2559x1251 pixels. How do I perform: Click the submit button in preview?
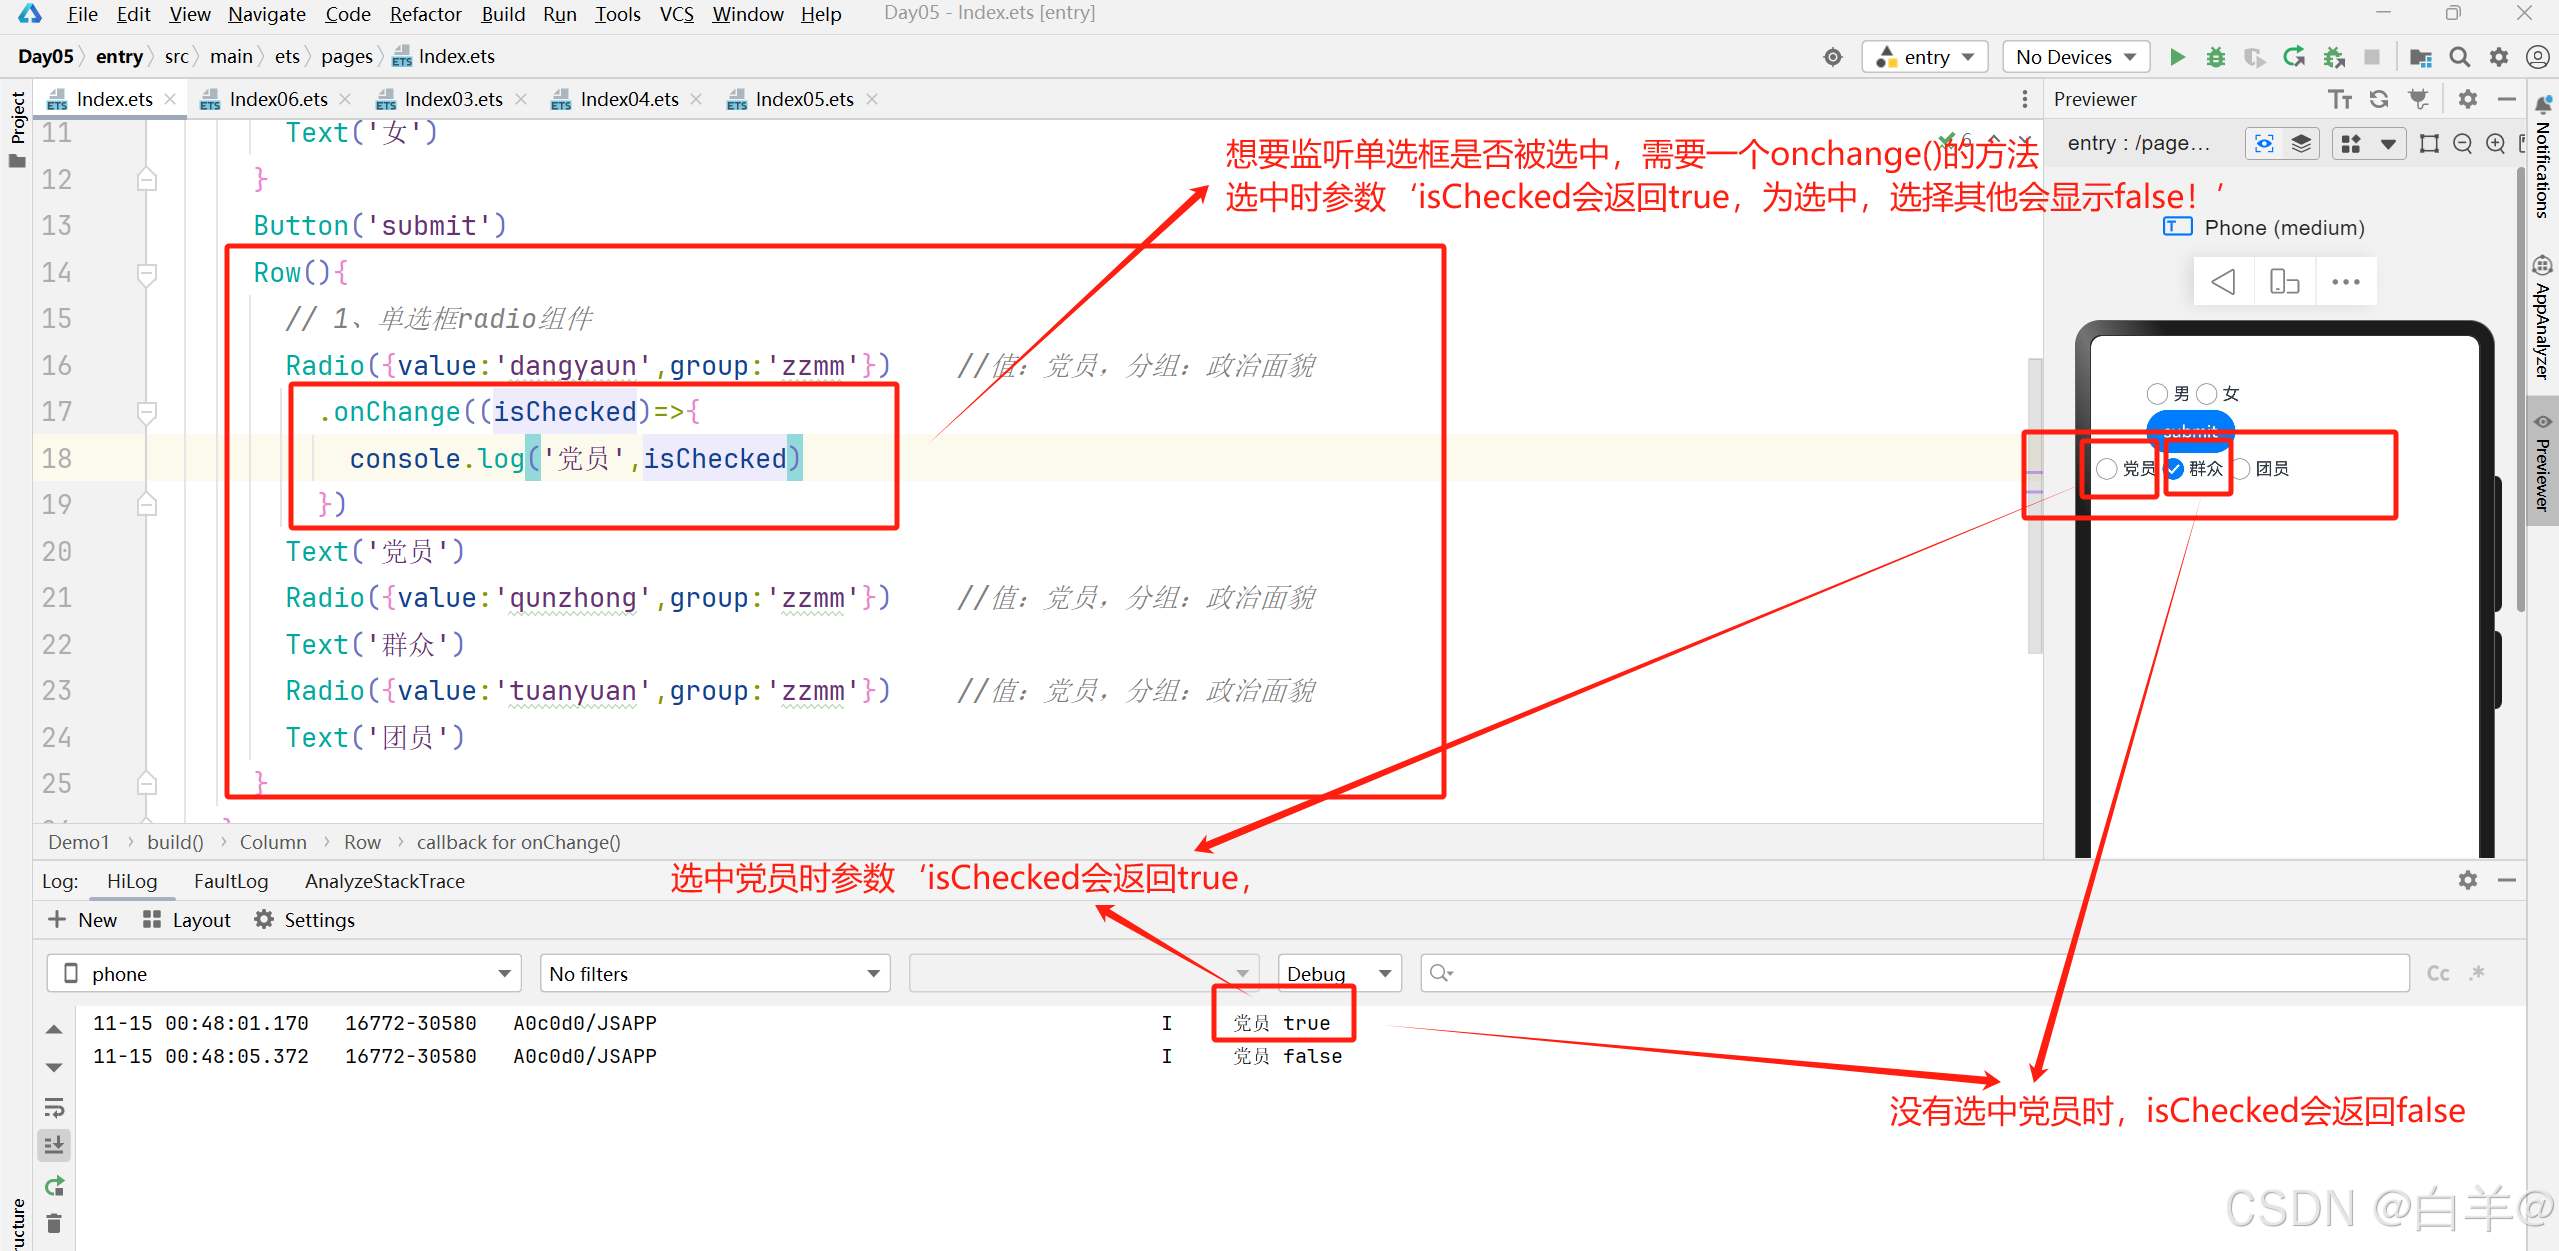point(2191,431)
